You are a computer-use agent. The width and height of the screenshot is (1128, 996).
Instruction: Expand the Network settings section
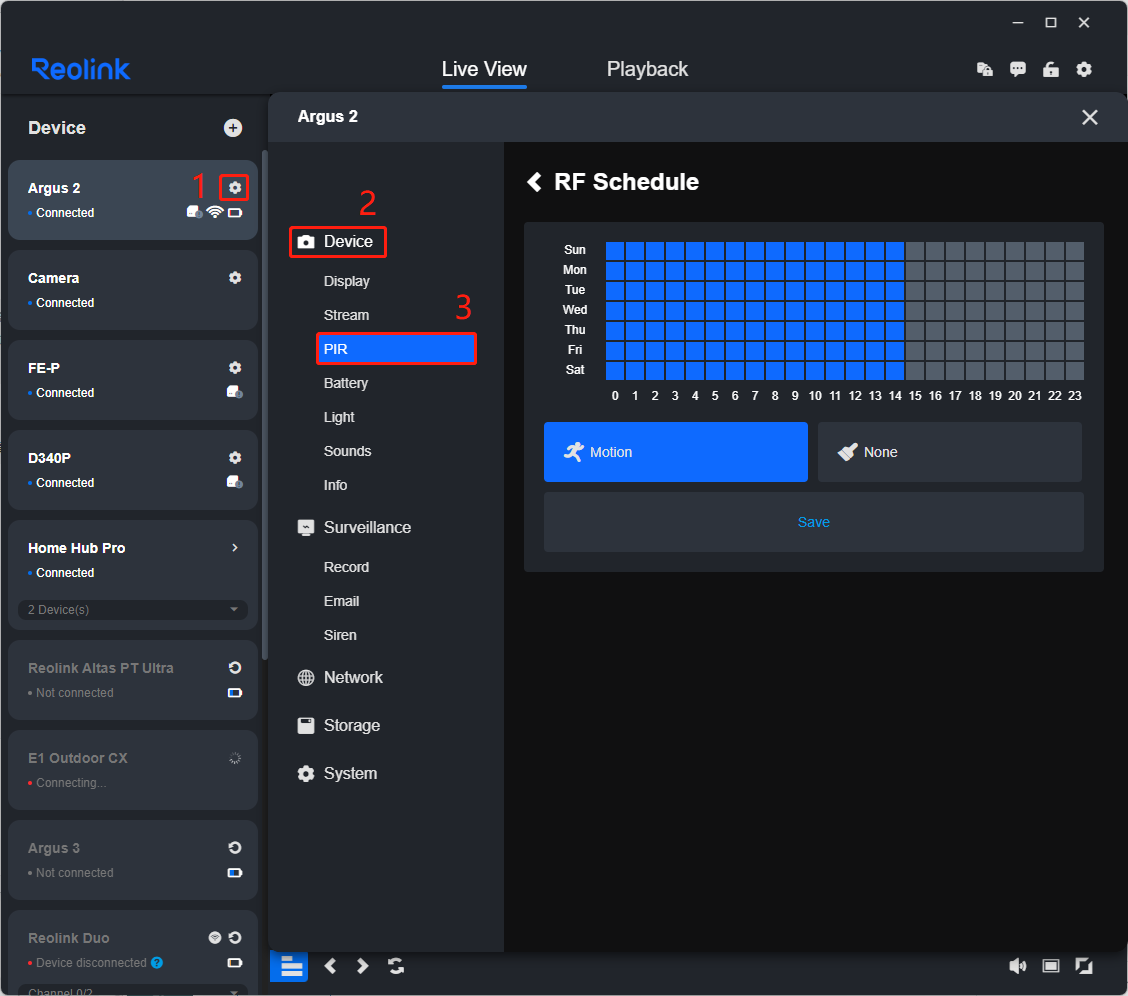tap(340, 677)
